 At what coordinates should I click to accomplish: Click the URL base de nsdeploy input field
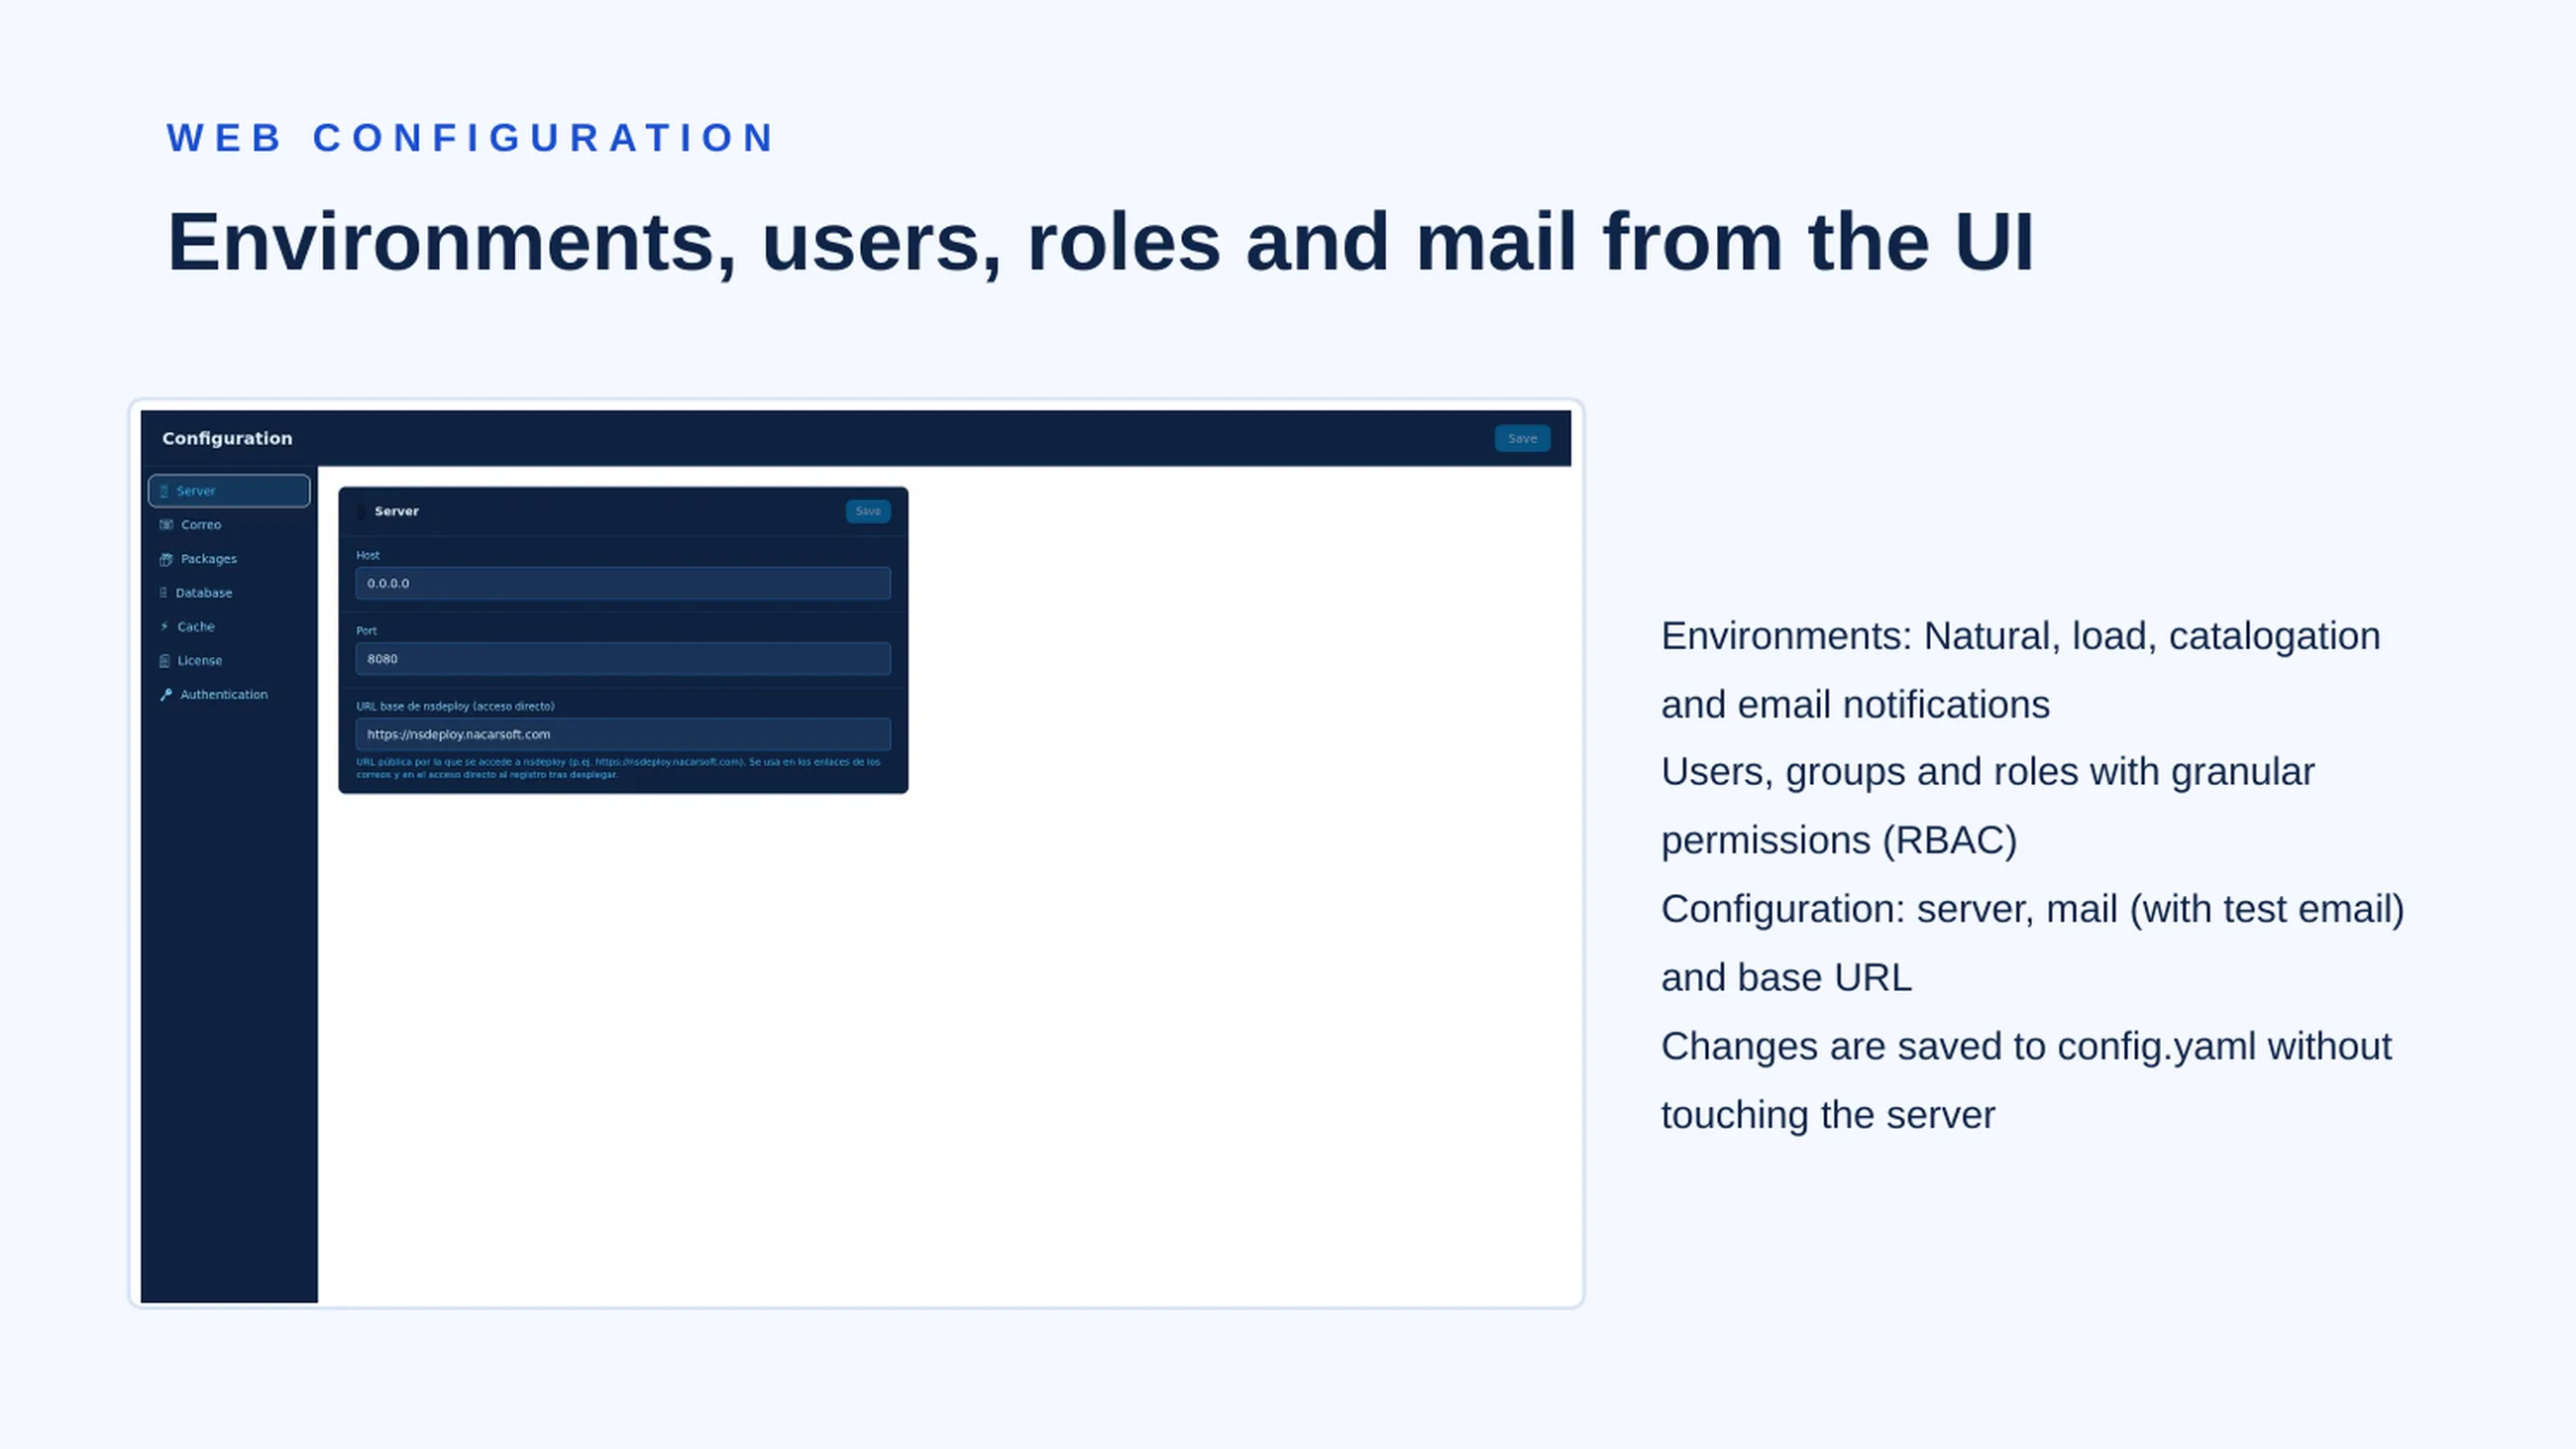[x=623, y=734]
